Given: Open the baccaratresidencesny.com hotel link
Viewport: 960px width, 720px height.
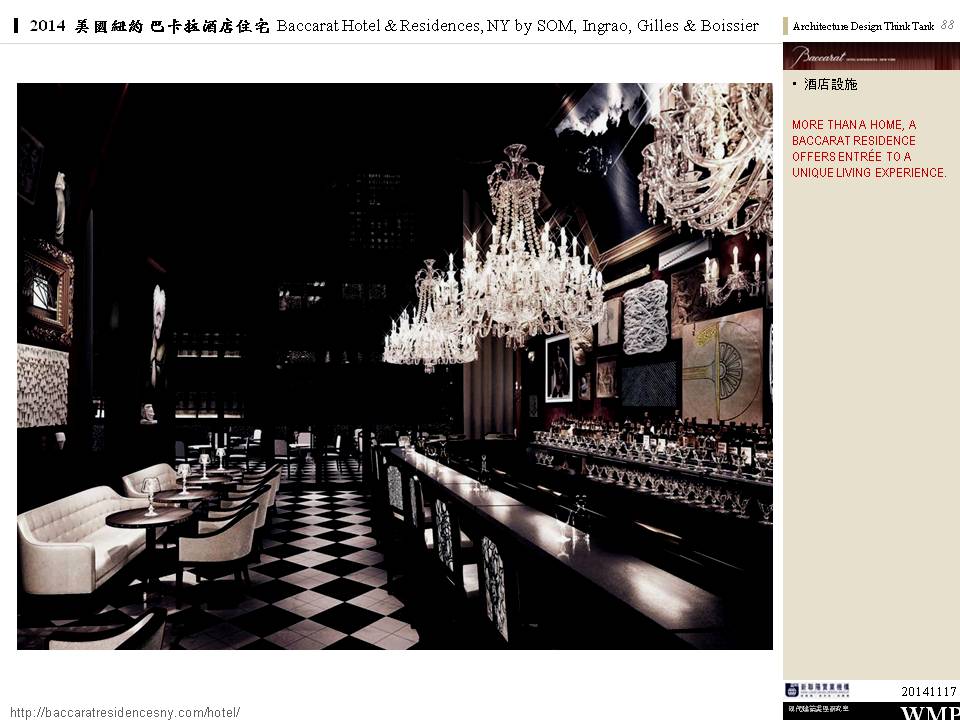Looking at the screenshot, I should coord(128,712).
